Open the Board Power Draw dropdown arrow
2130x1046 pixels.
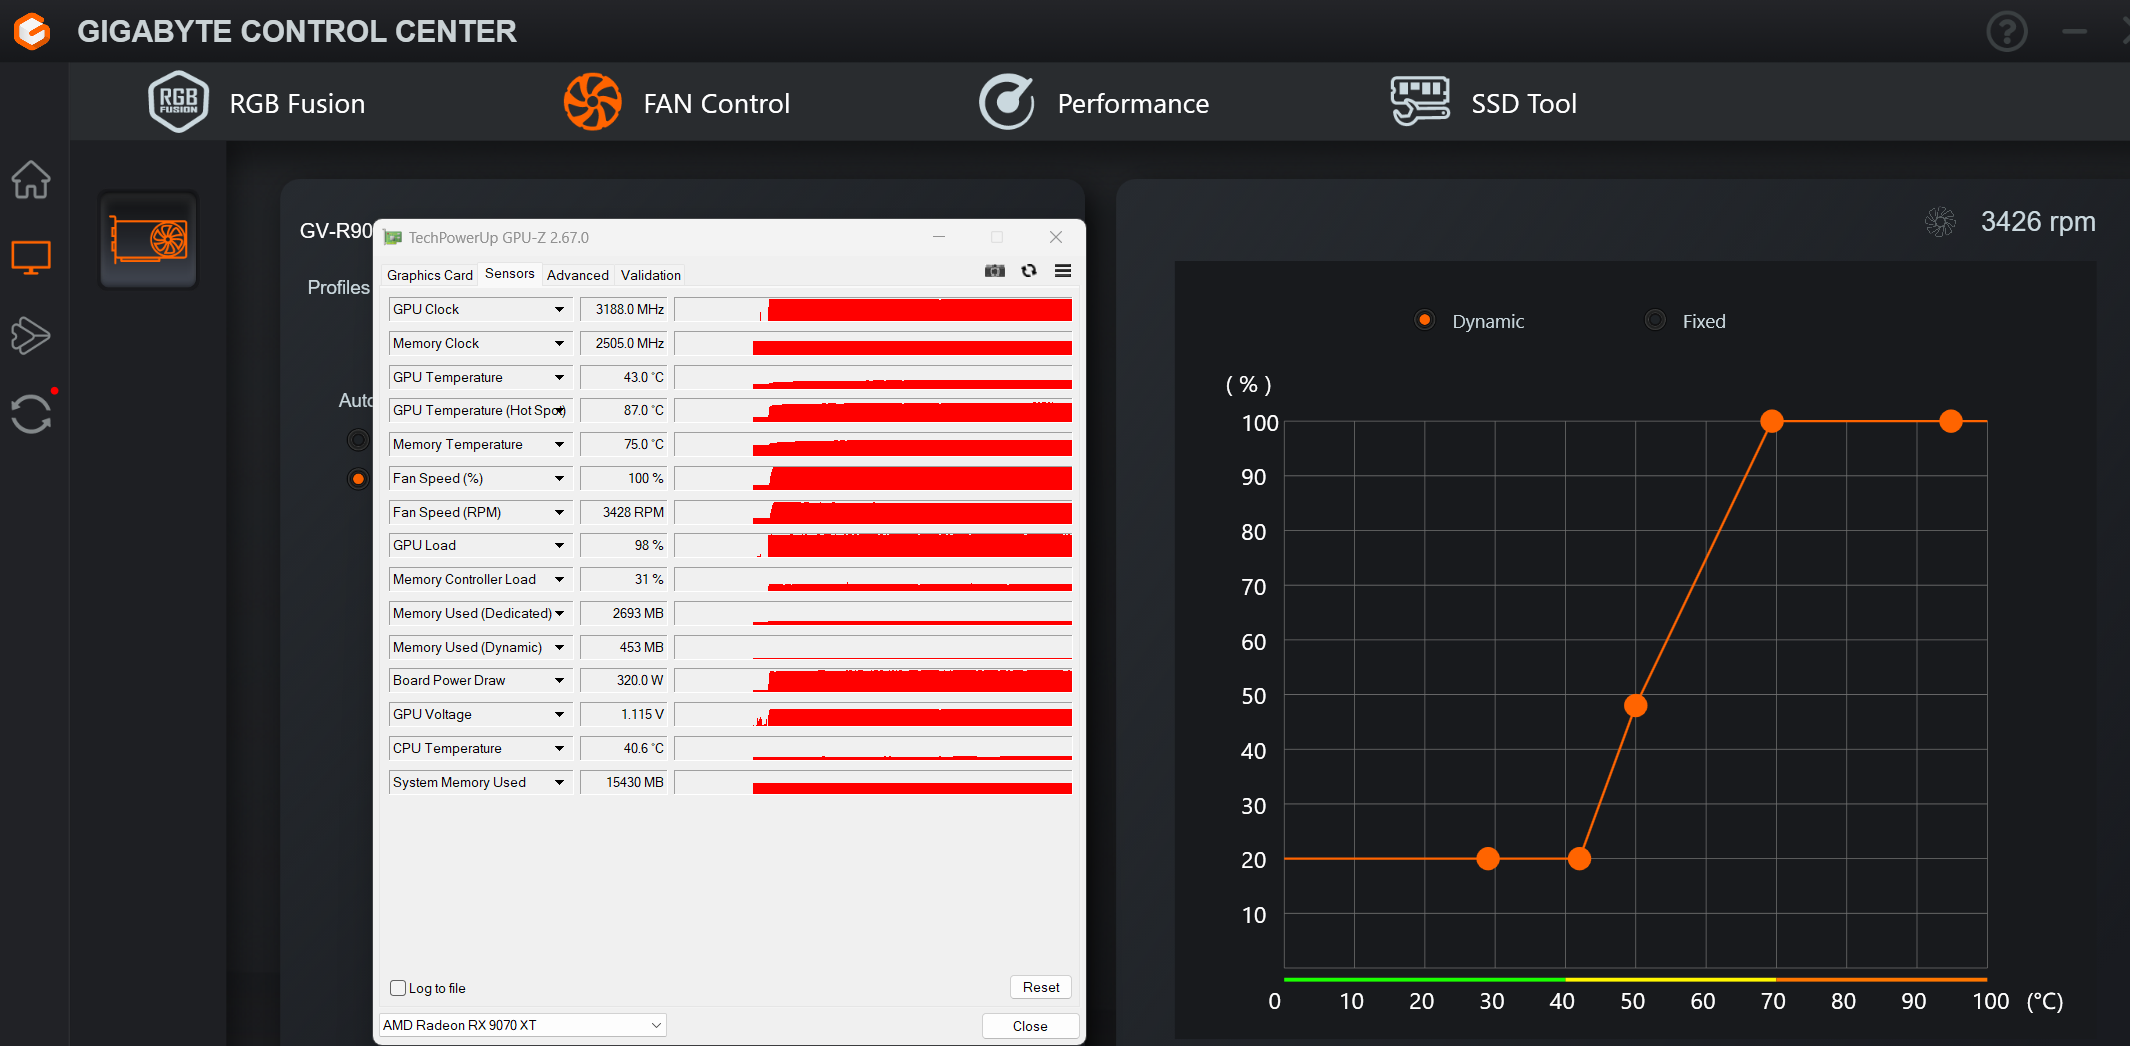[559, 681]
